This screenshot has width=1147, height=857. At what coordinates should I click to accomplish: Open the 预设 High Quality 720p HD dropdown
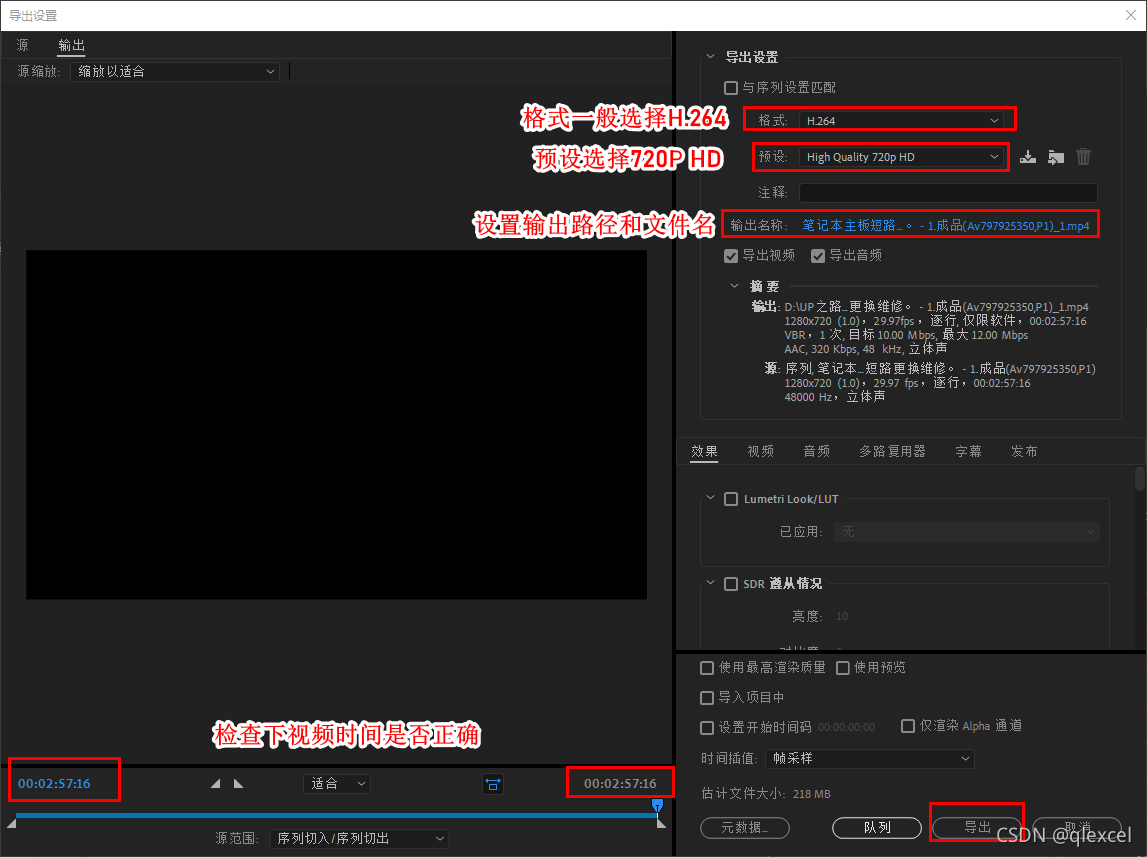pyautogui.click(x=901, y=156)
